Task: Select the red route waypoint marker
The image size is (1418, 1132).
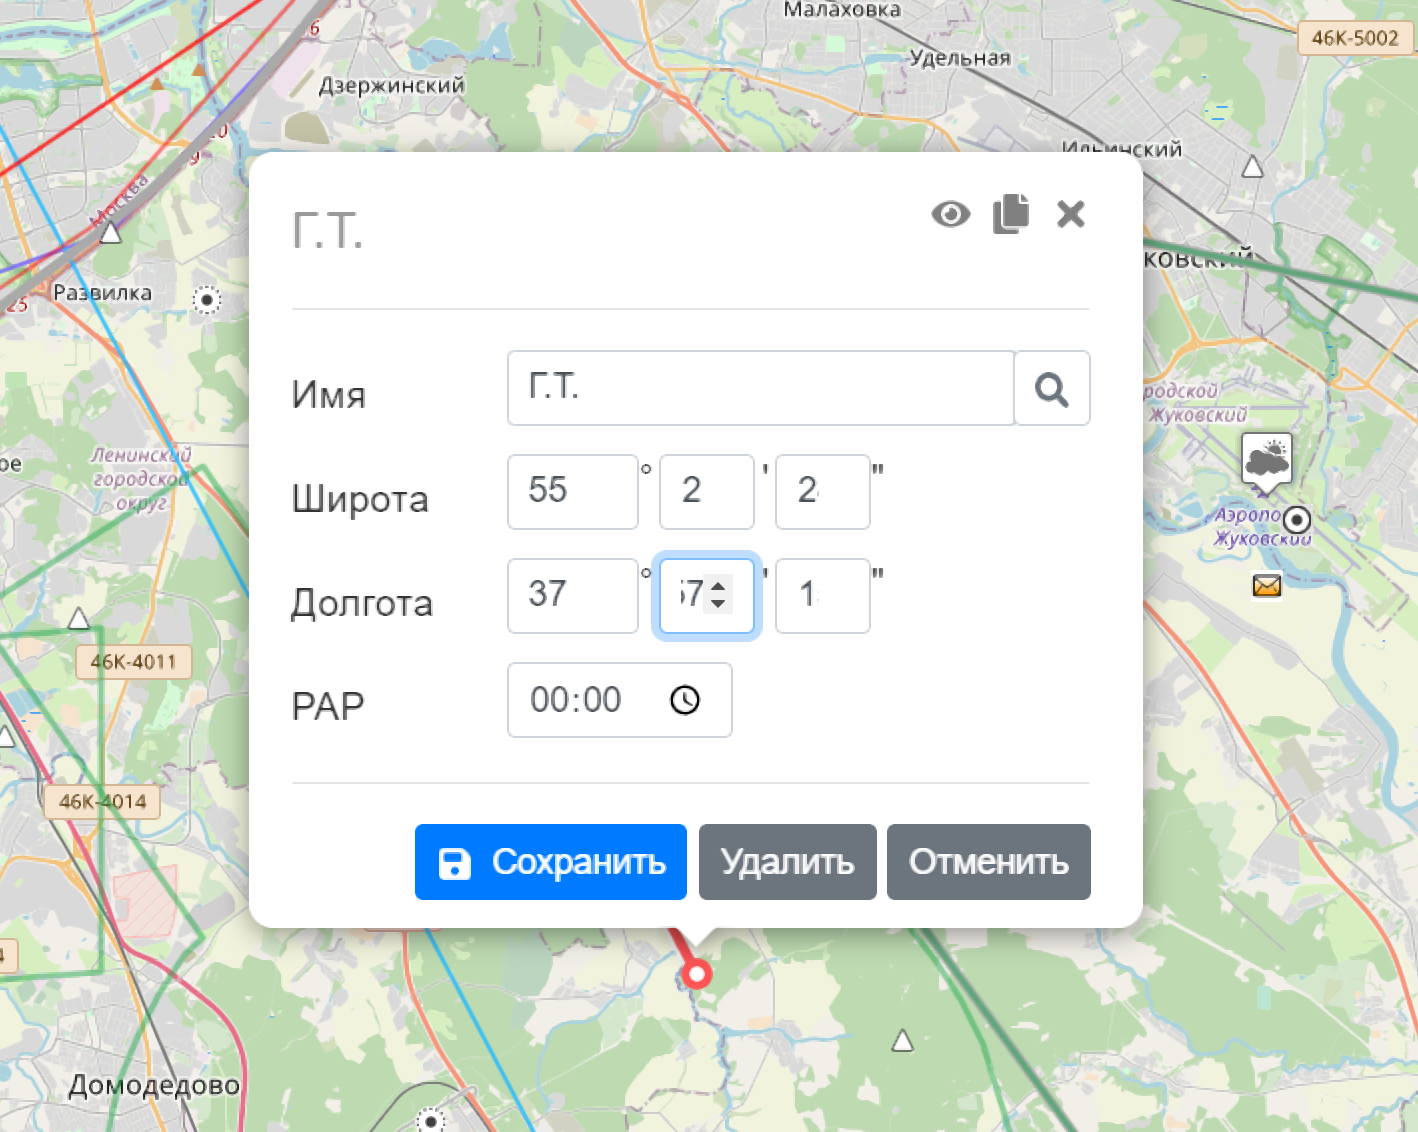Action: coord(696,973)
